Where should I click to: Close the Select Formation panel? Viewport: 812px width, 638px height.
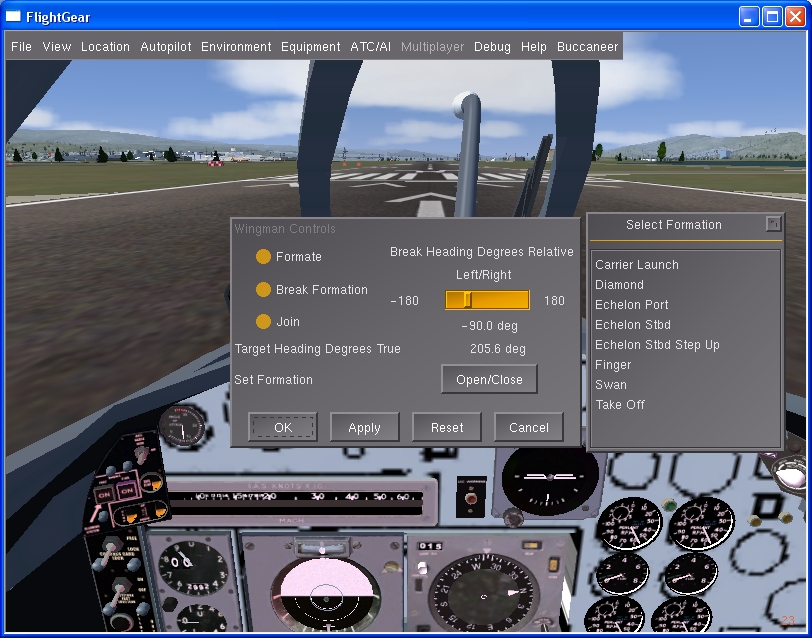point(773,224)
